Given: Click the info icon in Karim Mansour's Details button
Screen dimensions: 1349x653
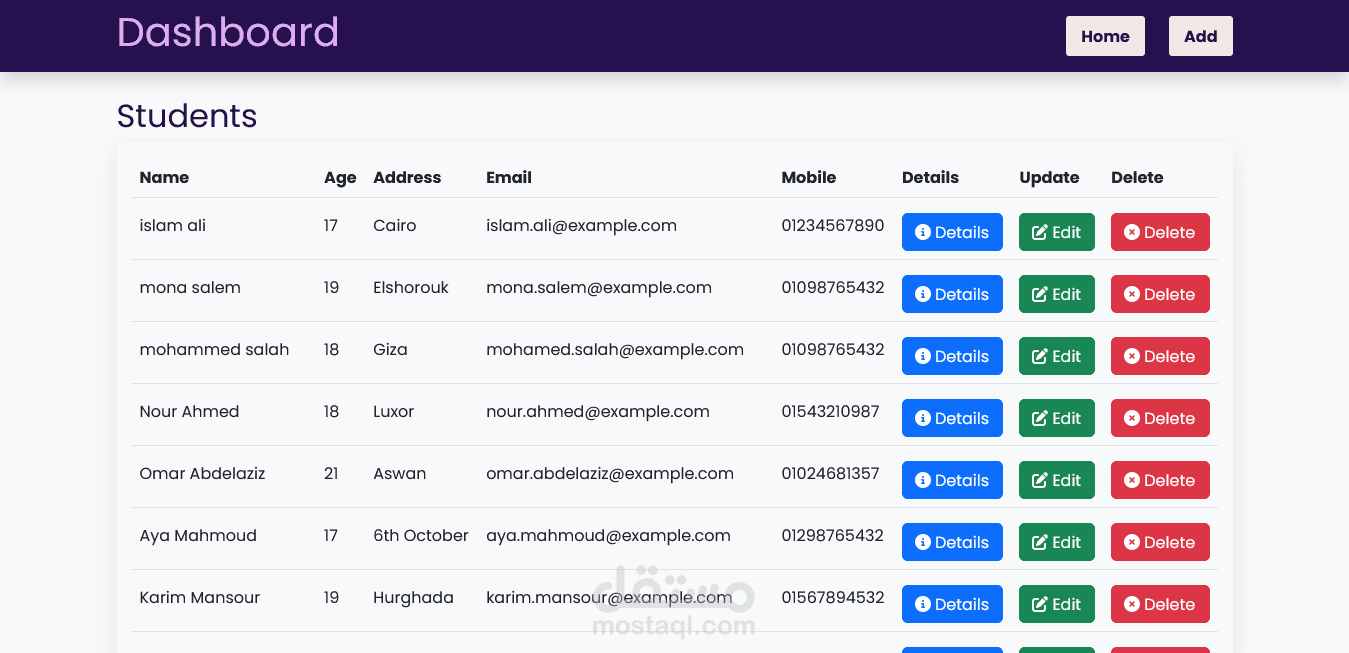Looking at the screenshot, I should tap(923, 604).
